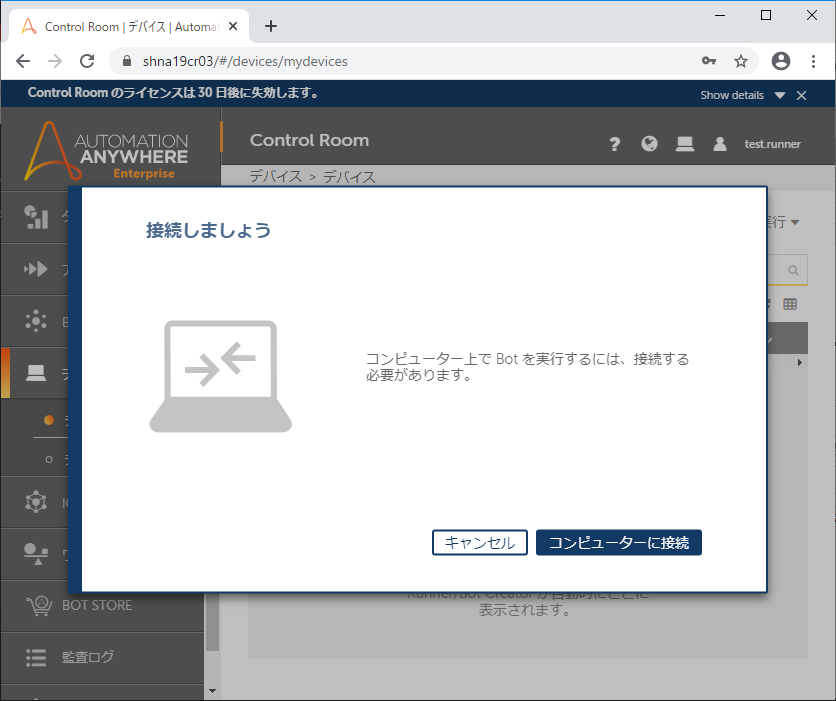The height and width of the screenshot is (701, 836).
Task: Click the site lock icon
Action: (127, 61)
